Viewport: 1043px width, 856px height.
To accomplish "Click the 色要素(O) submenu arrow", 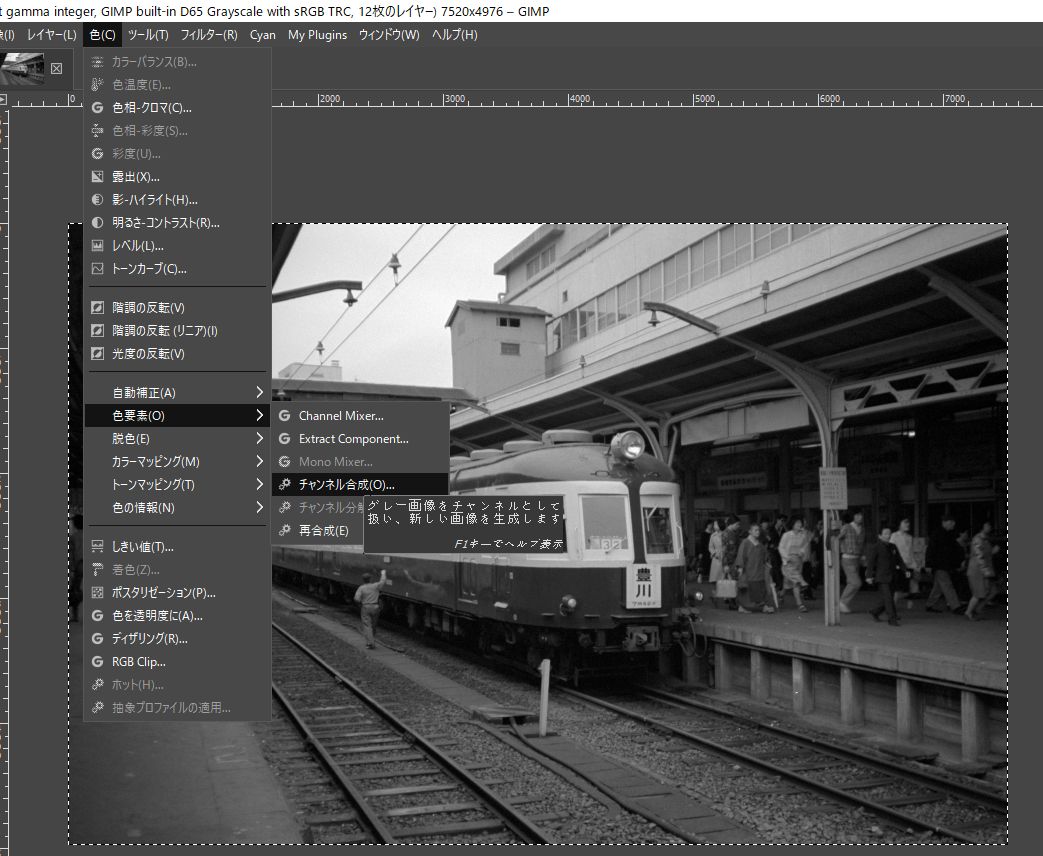I will [259, 416].
